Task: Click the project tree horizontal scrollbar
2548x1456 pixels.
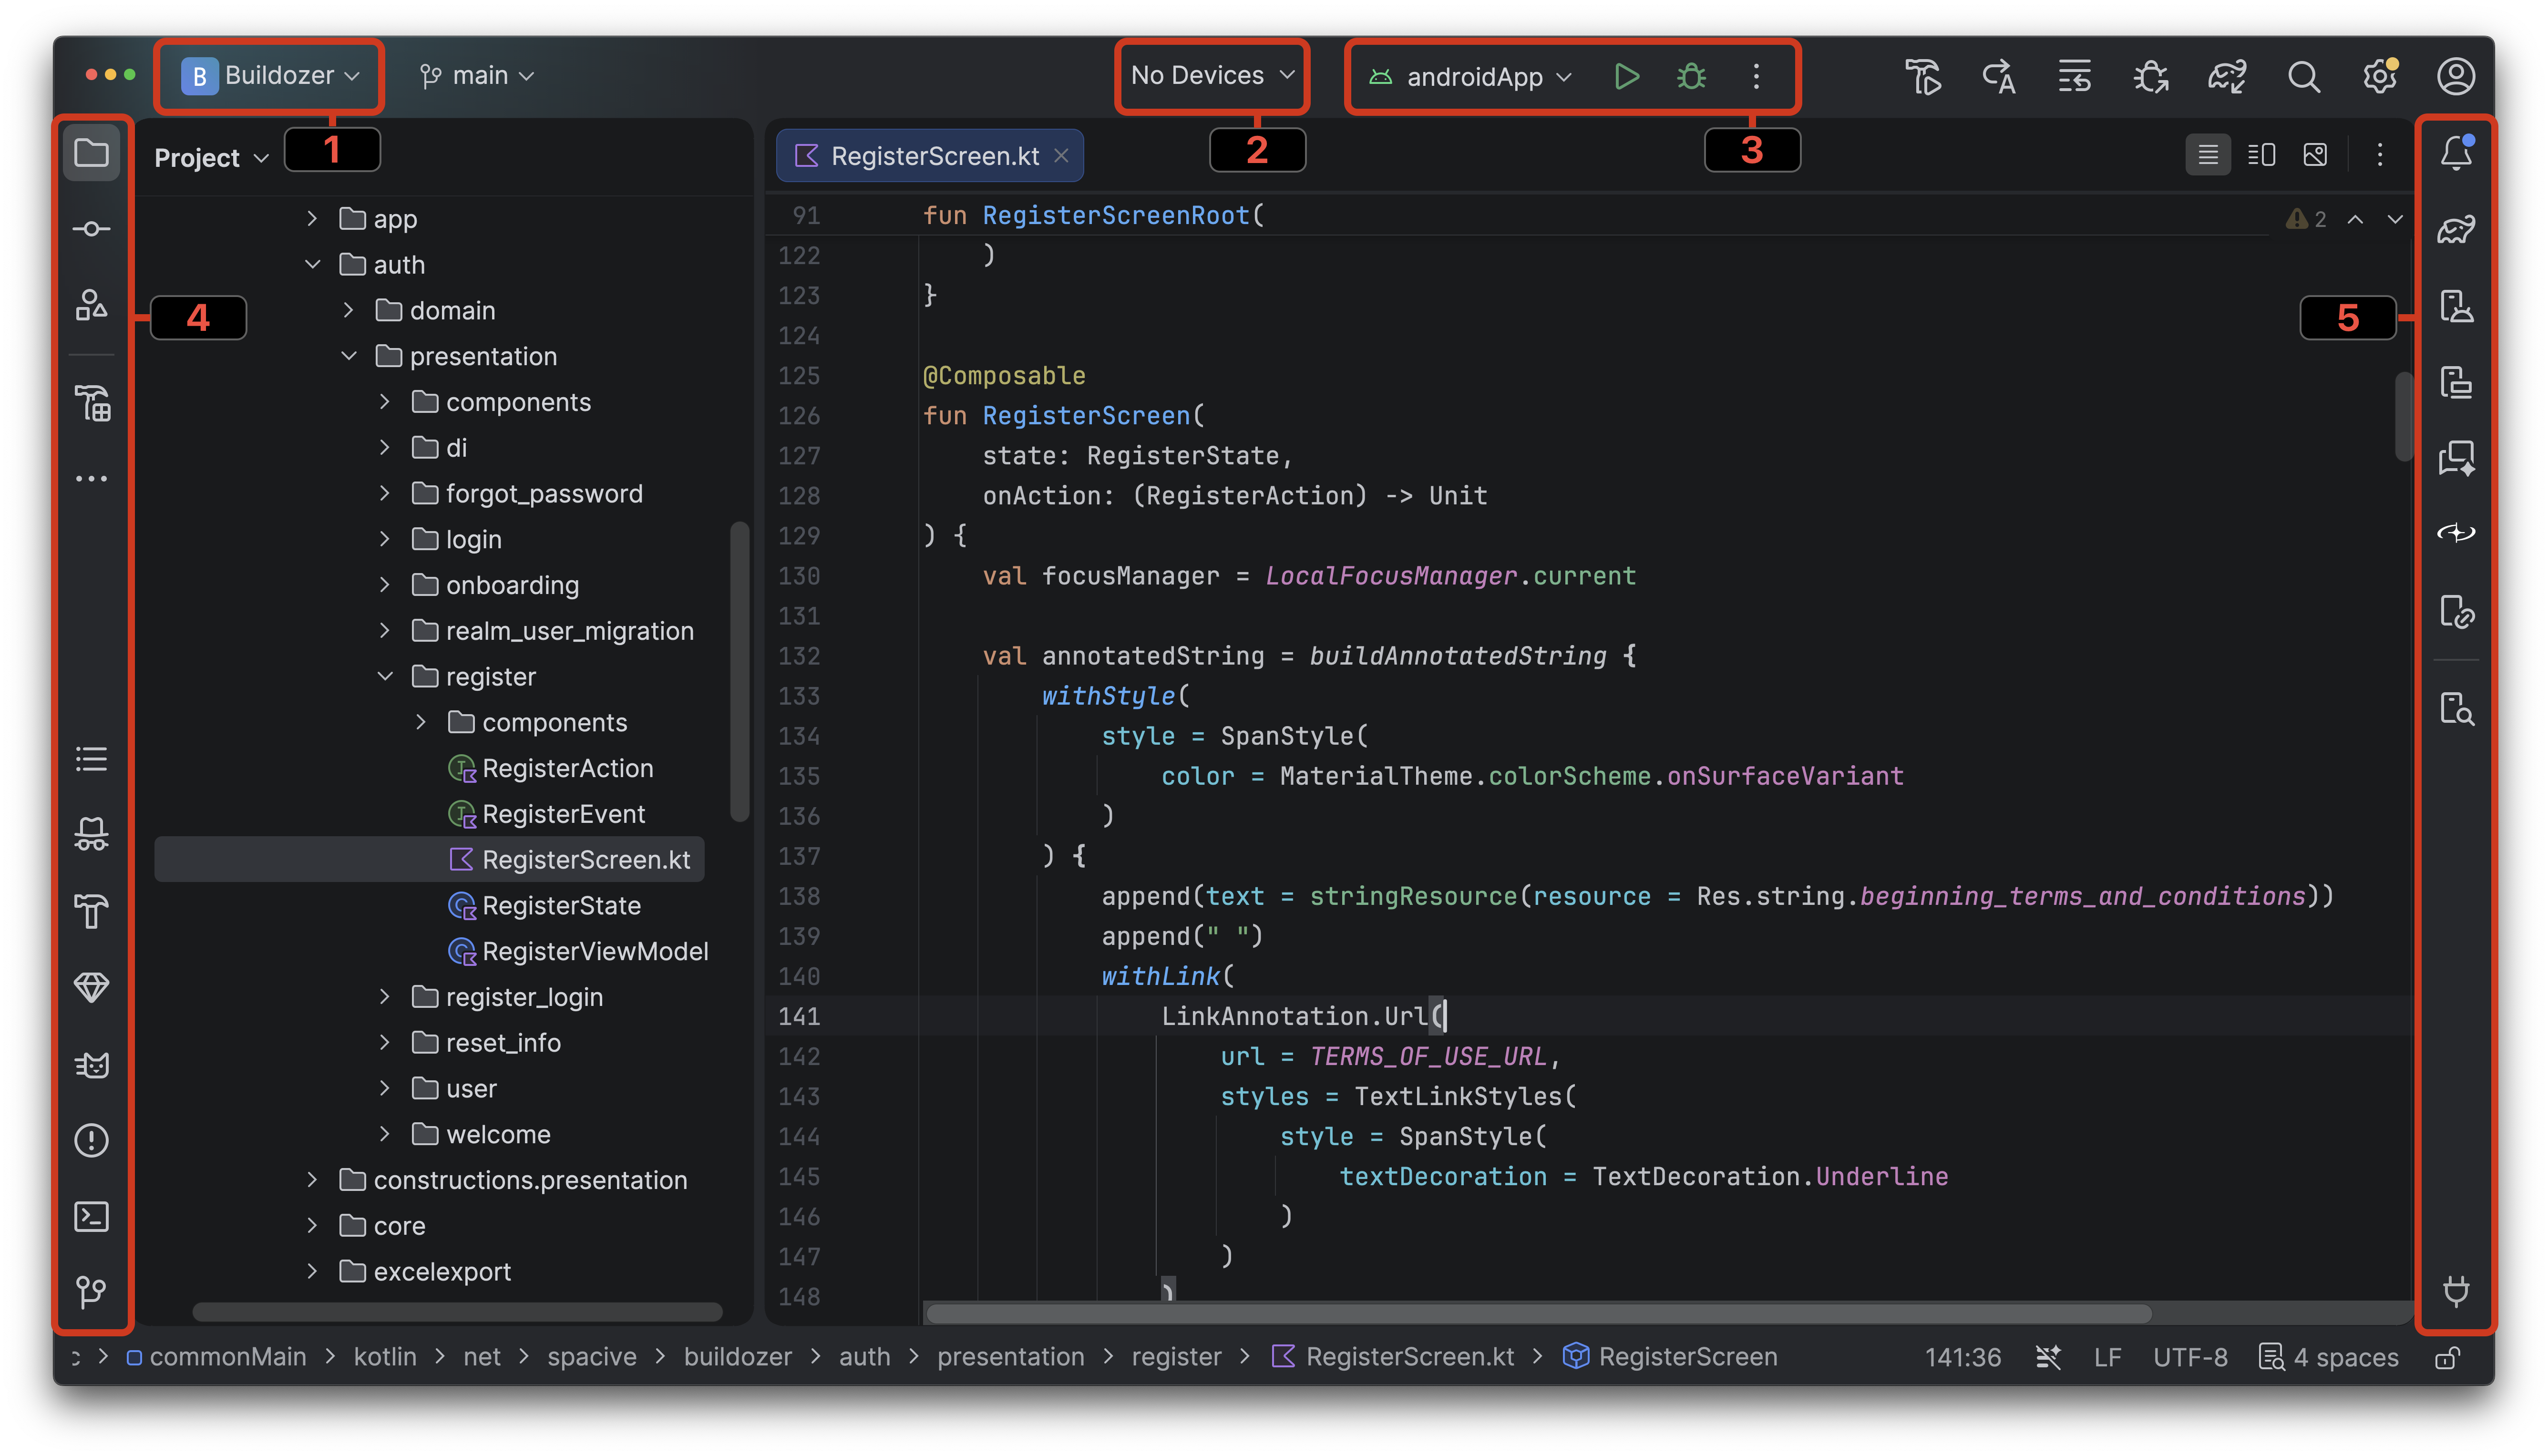Action: (x=457, y=1312)
